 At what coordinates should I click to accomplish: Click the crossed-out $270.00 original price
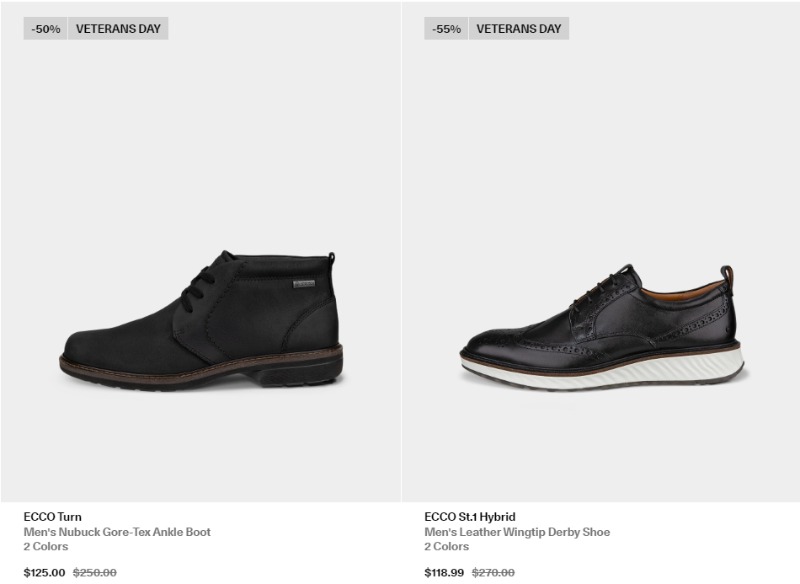pos(493,572)
